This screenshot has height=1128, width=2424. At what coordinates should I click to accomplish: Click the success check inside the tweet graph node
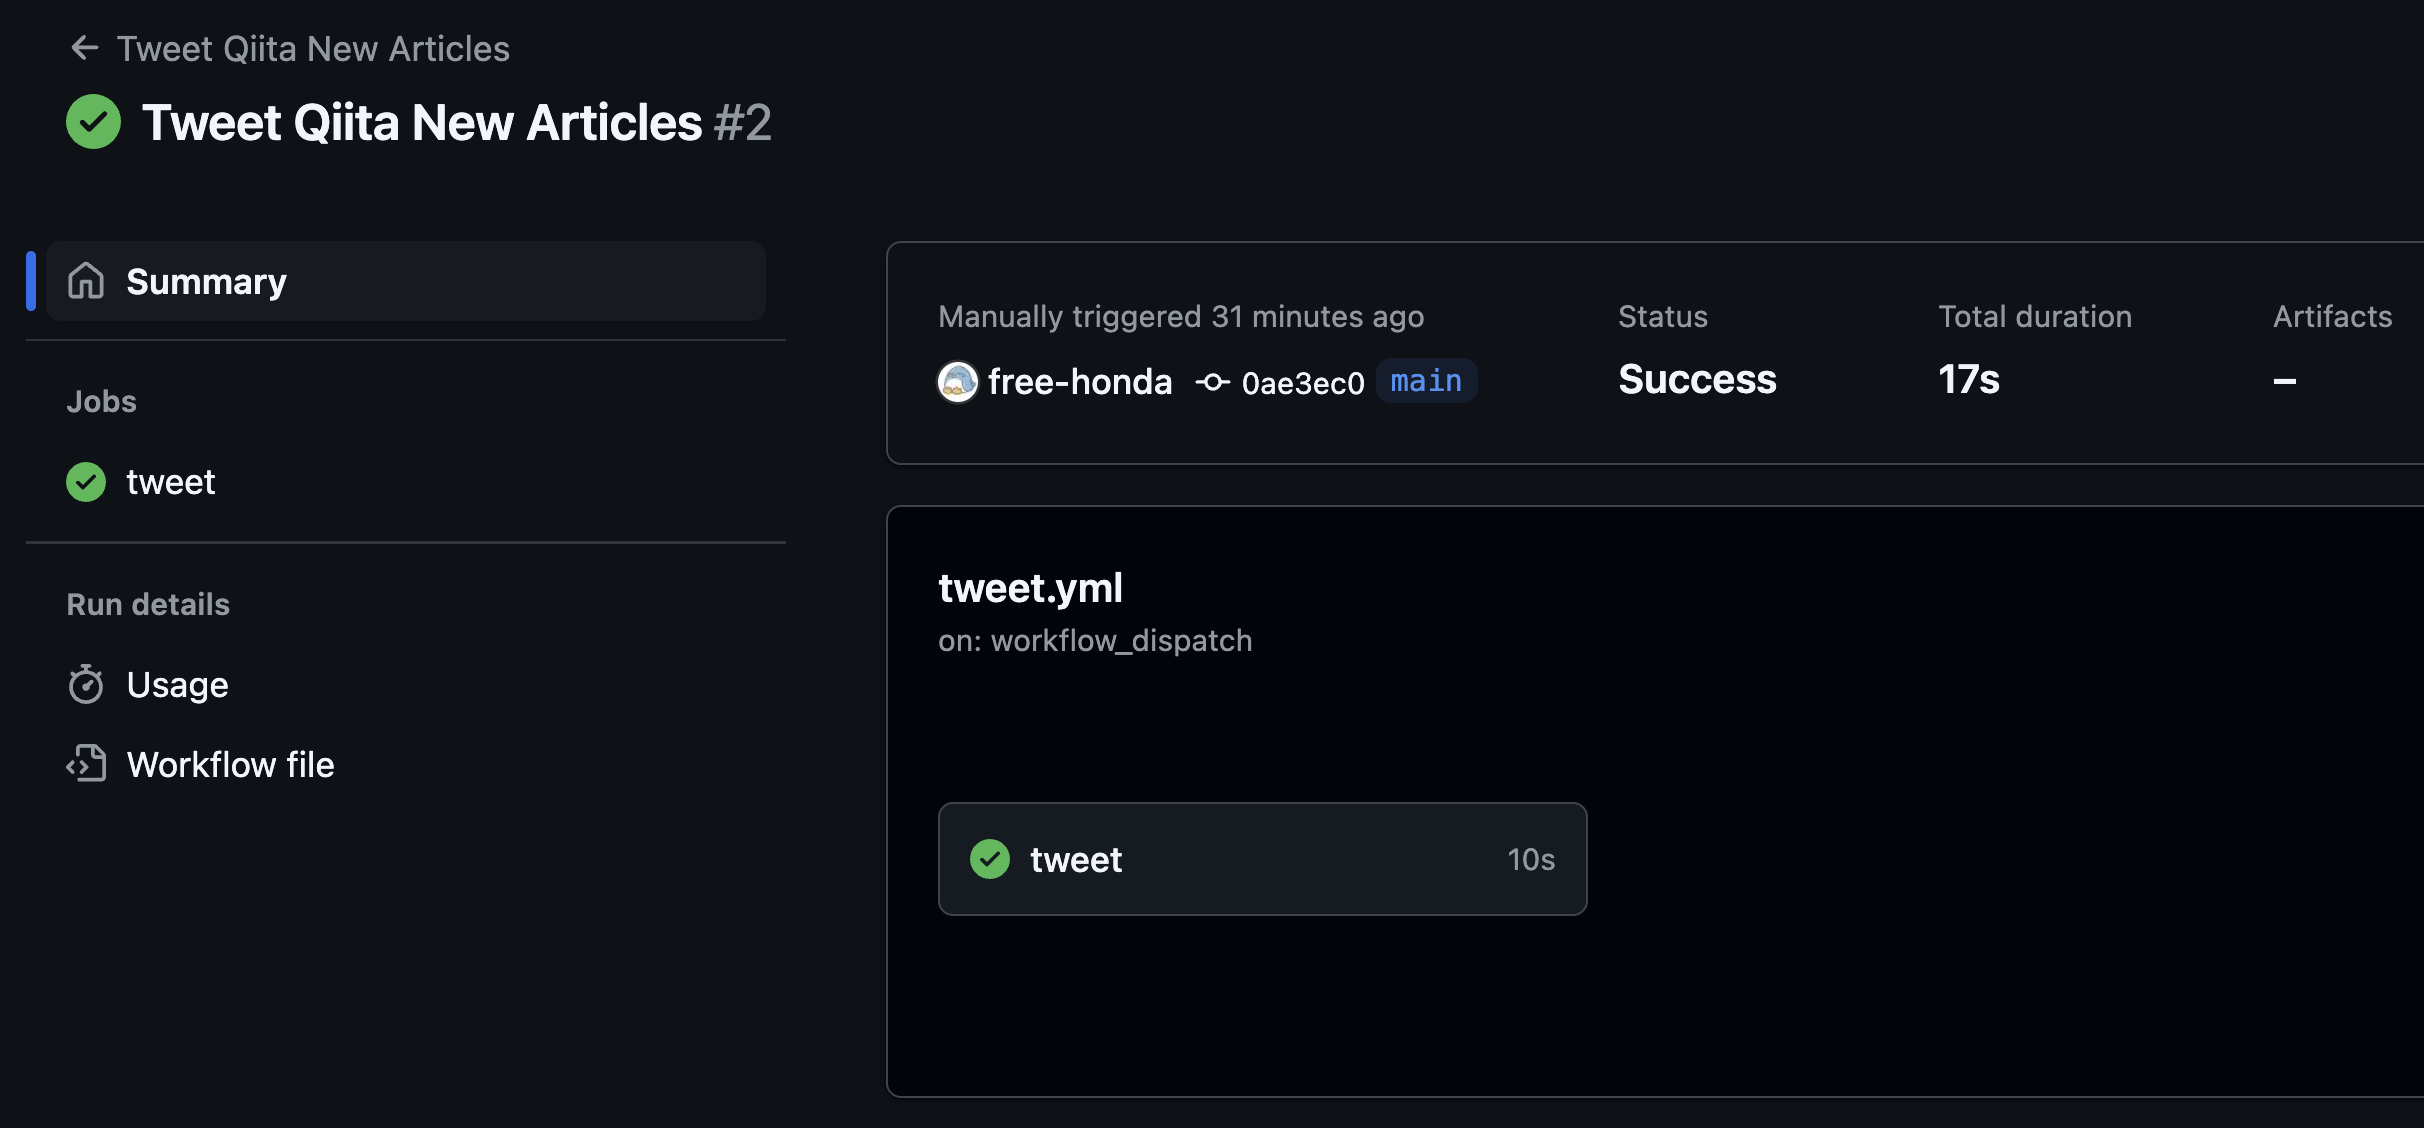pos(989,859)
